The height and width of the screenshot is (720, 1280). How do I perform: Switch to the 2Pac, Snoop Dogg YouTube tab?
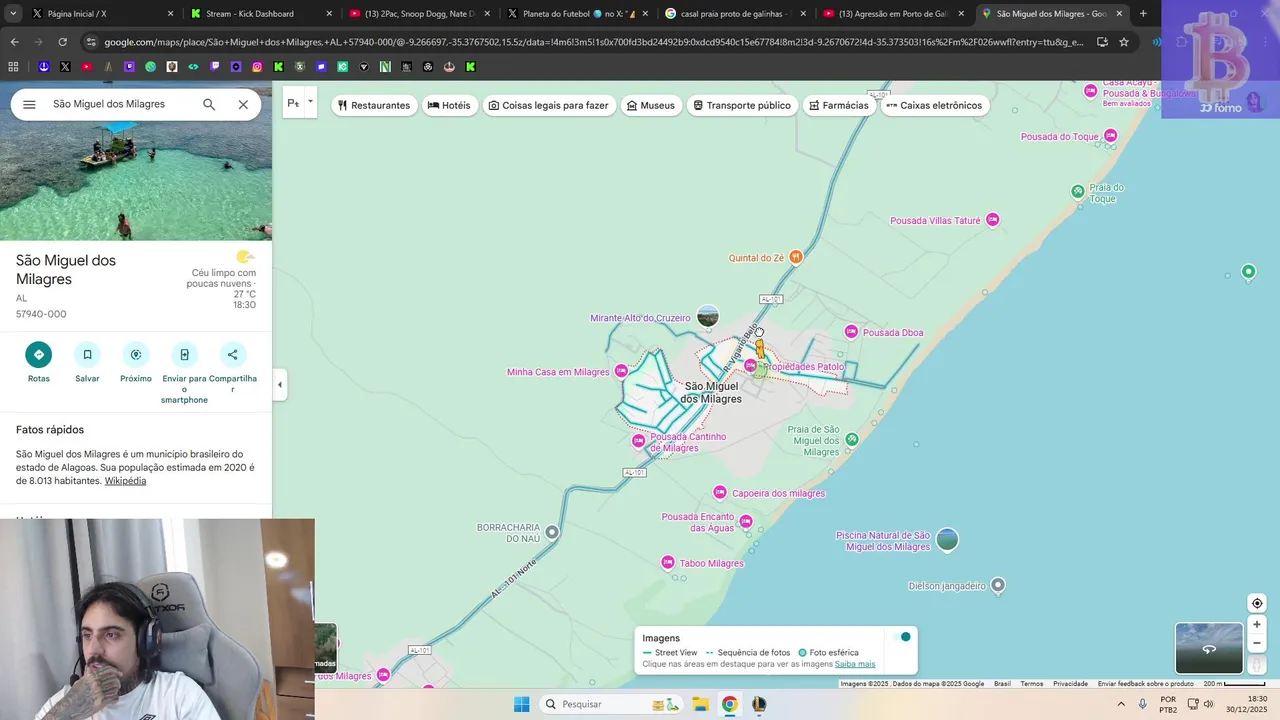pos(419,14)
